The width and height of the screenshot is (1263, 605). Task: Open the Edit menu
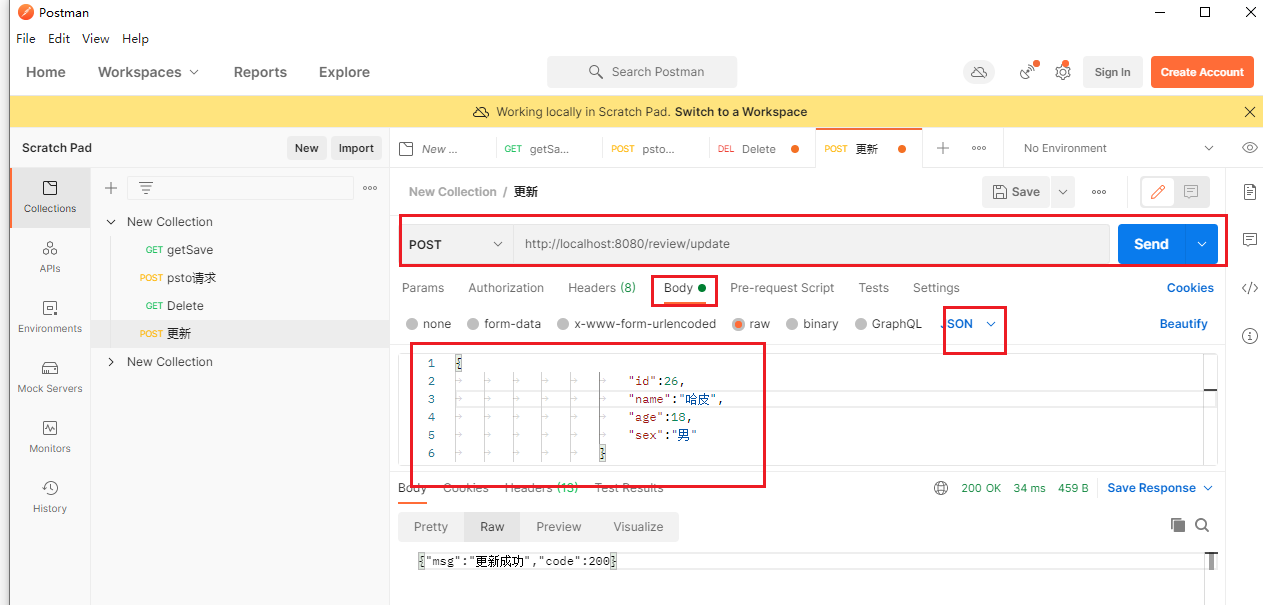click(x=59, y=39)
